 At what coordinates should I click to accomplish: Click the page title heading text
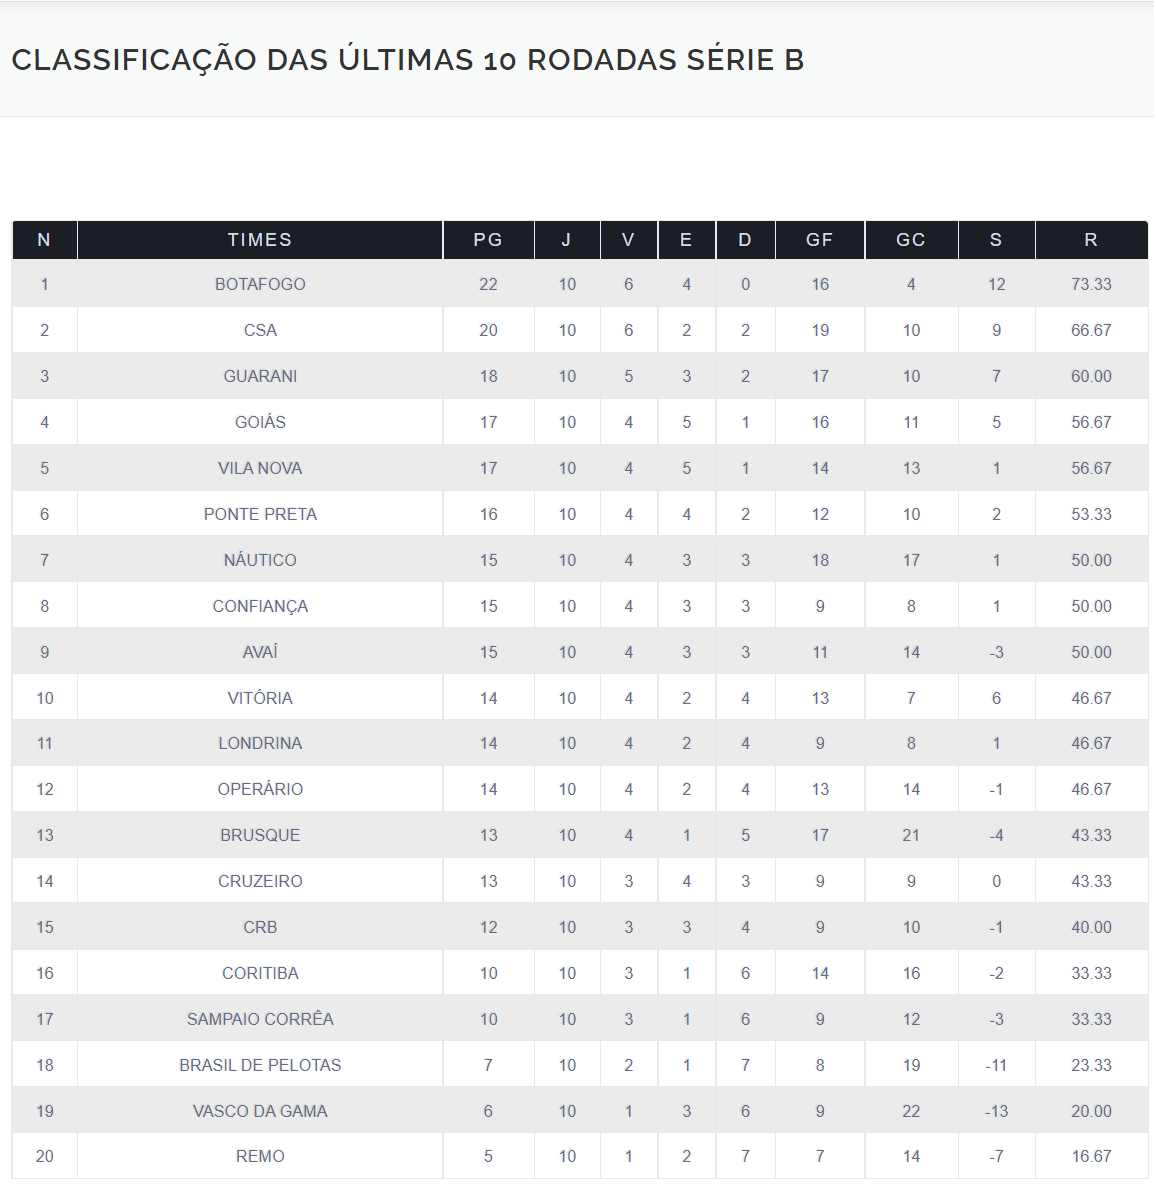(408, 60)
